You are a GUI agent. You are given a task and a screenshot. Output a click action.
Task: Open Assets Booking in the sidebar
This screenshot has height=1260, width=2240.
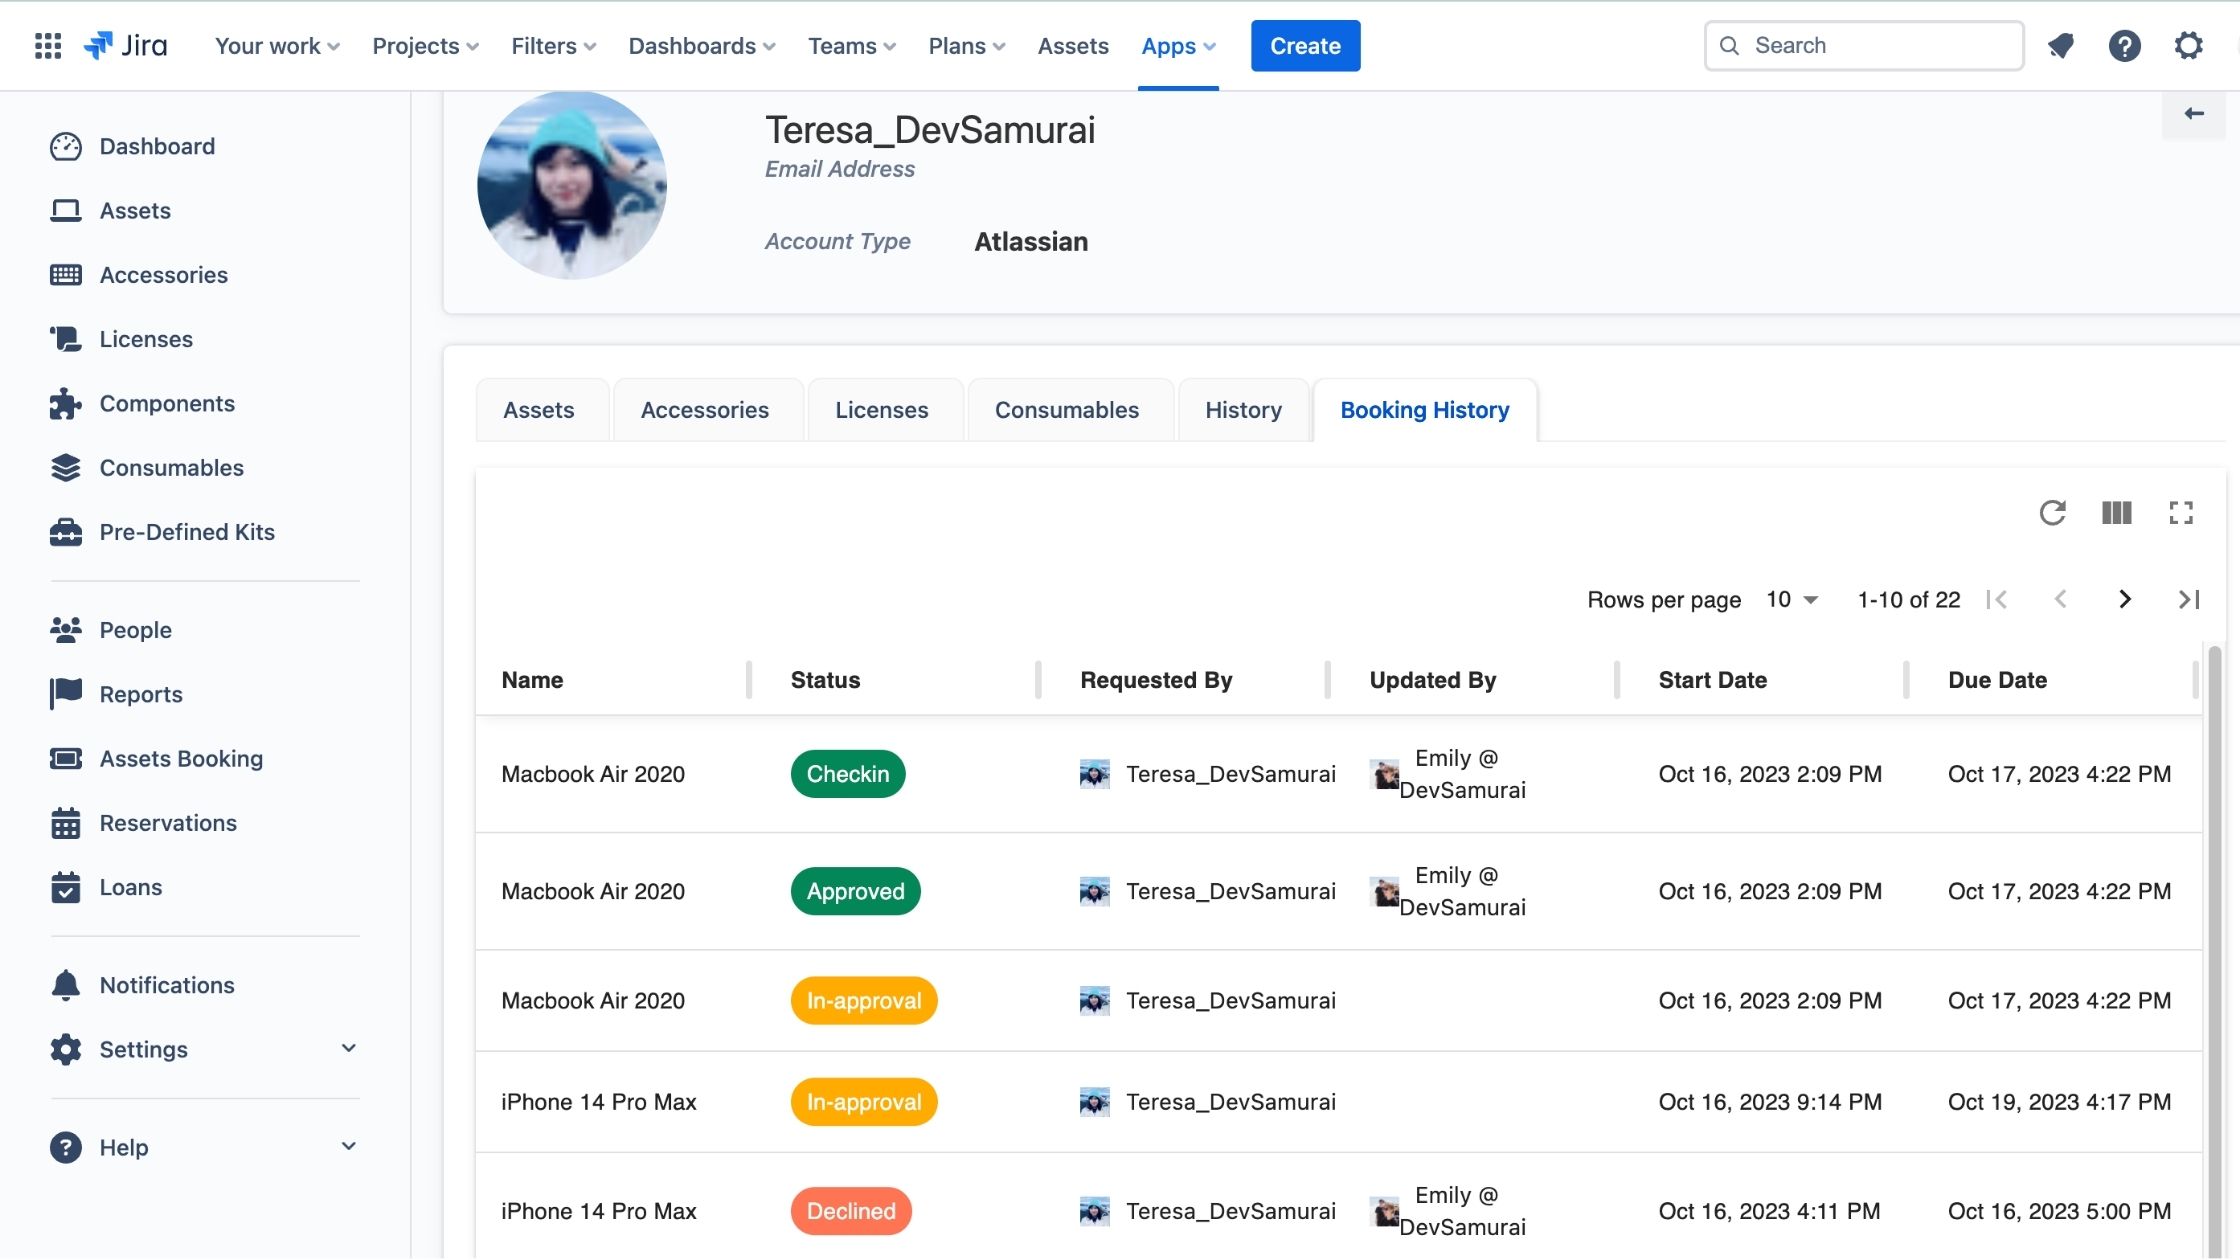181,759
